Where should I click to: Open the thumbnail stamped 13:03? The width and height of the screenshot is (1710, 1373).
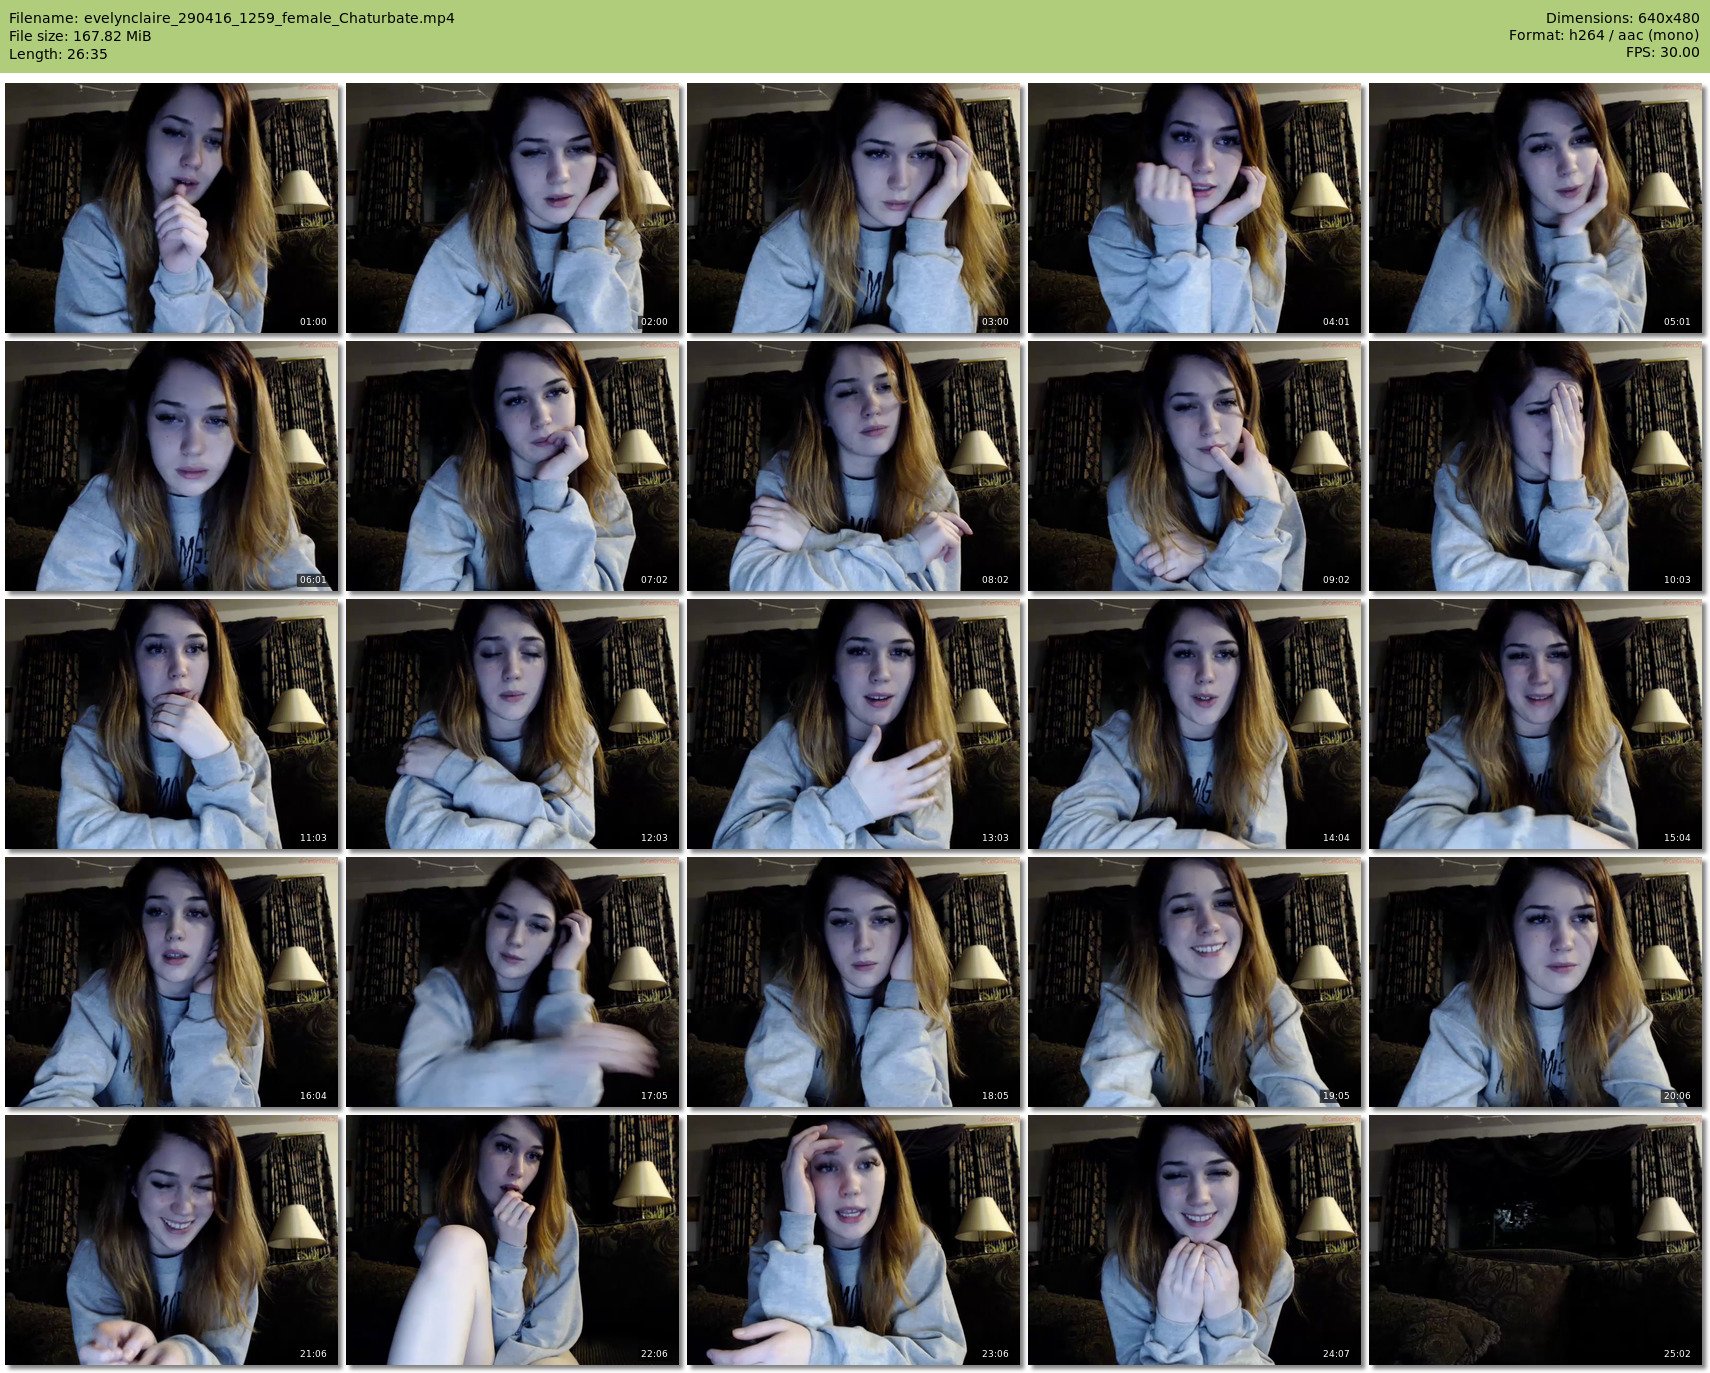pyautogui.click(x=854, y=724)
